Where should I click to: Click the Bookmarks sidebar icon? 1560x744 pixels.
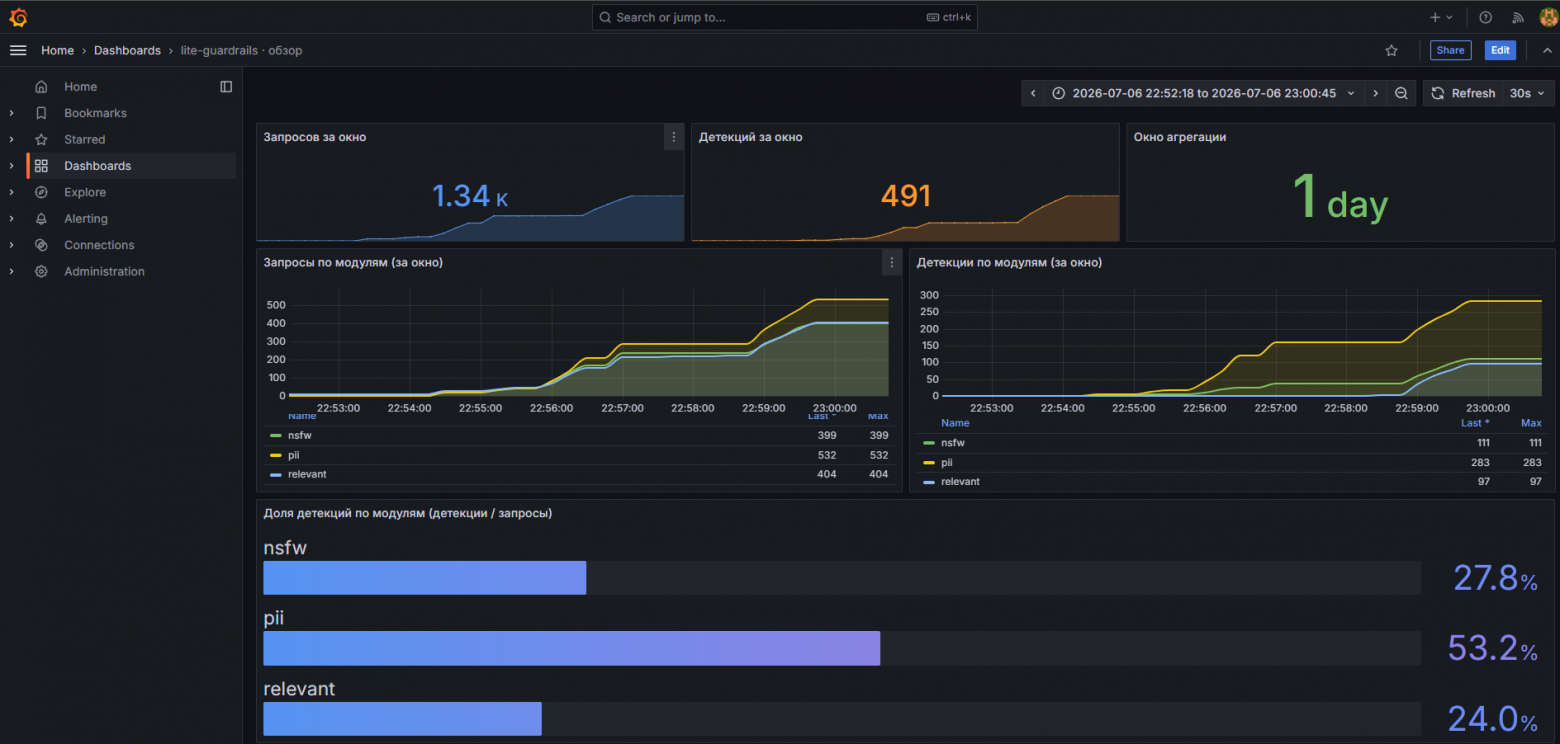[41, 113]
